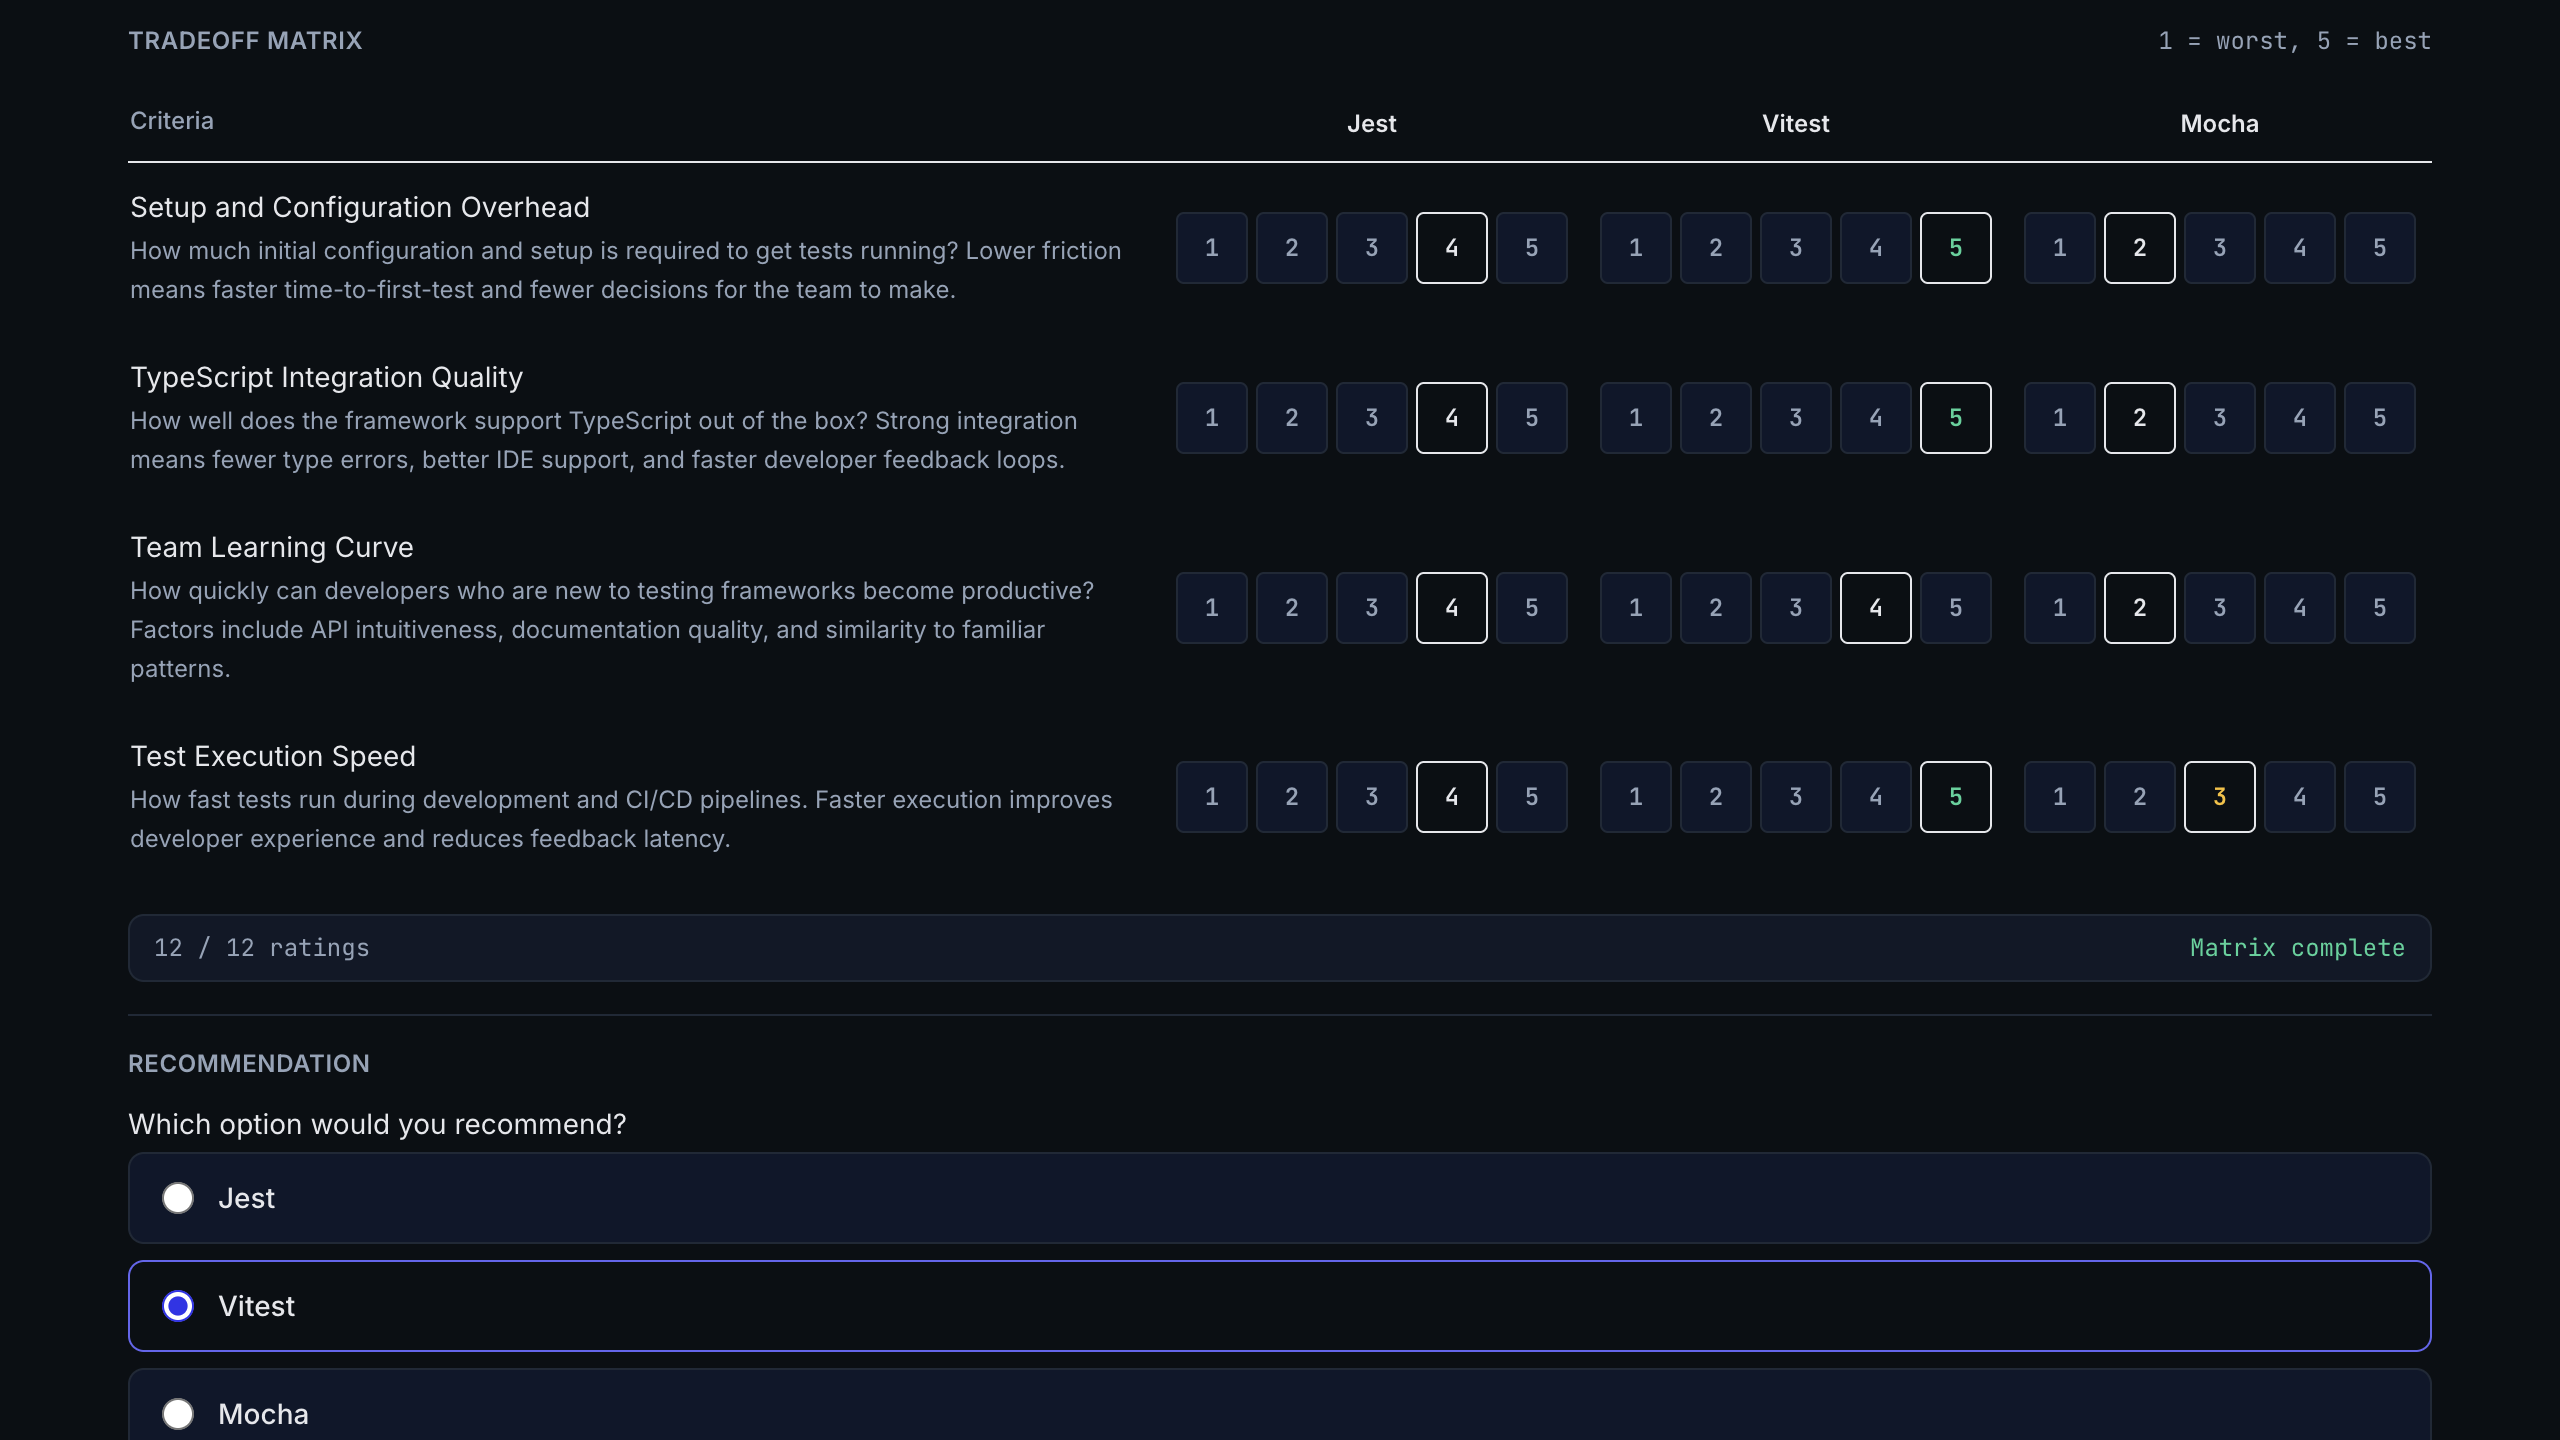2560x1440 pixels.
Task: Rate Jest 1 for Setup and Configuration Overhead
Action: pyautogui.click(x=1212, y=247)
